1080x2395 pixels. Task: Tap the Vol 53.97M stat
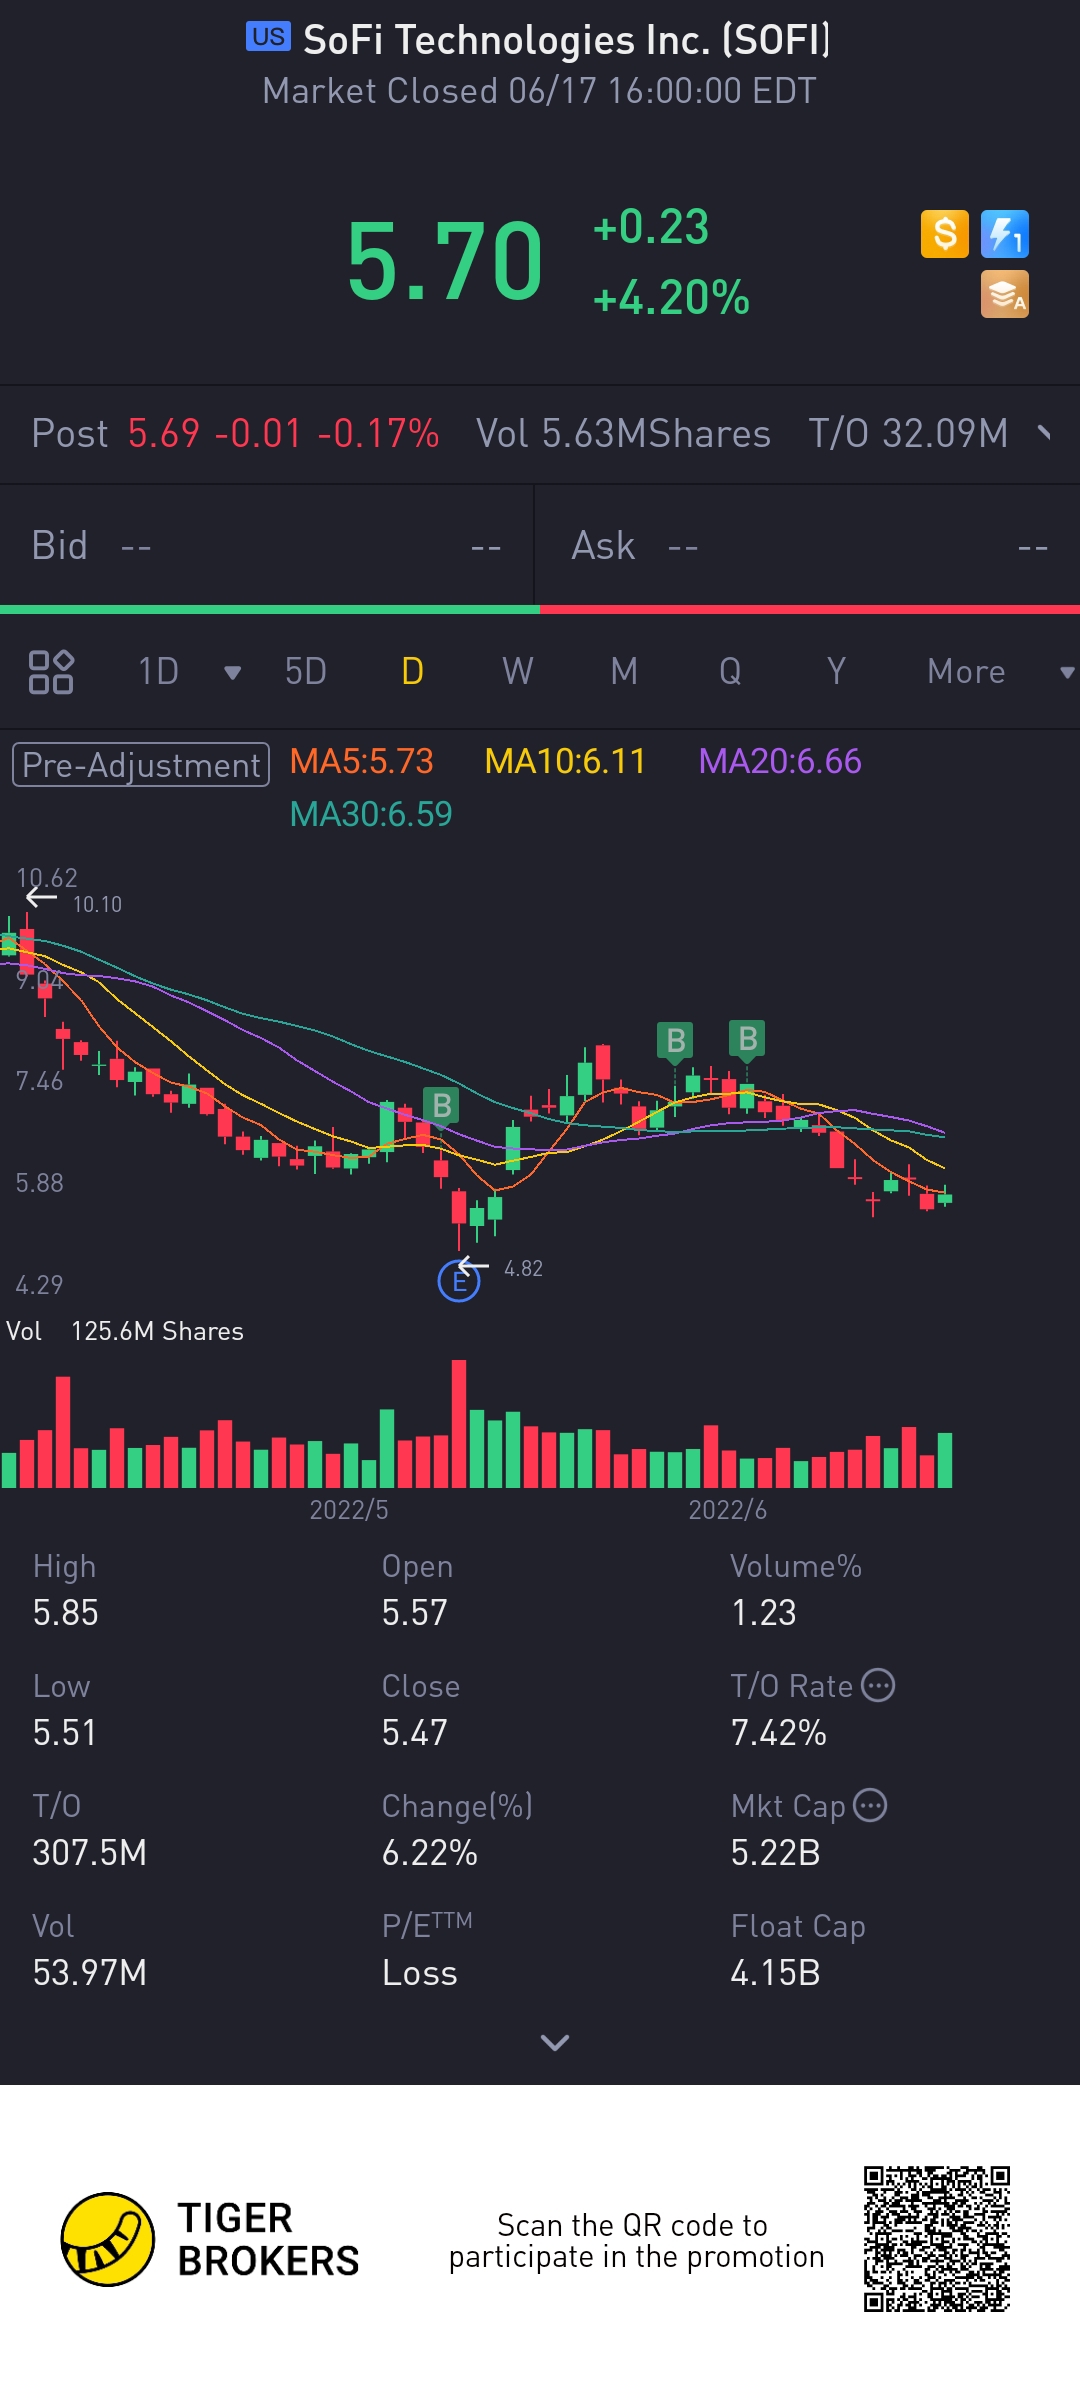coord(90,1950)
